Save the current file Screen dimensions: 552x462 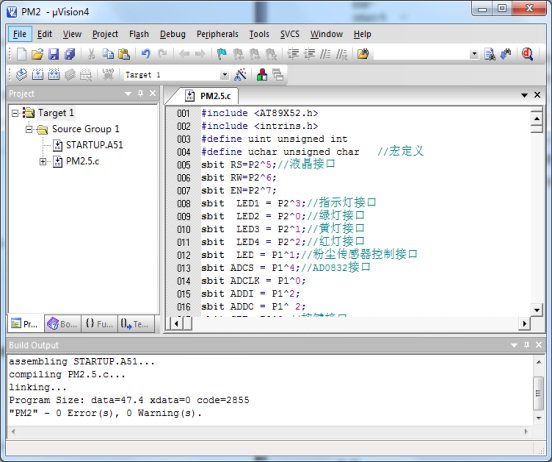tap(54, 54)
